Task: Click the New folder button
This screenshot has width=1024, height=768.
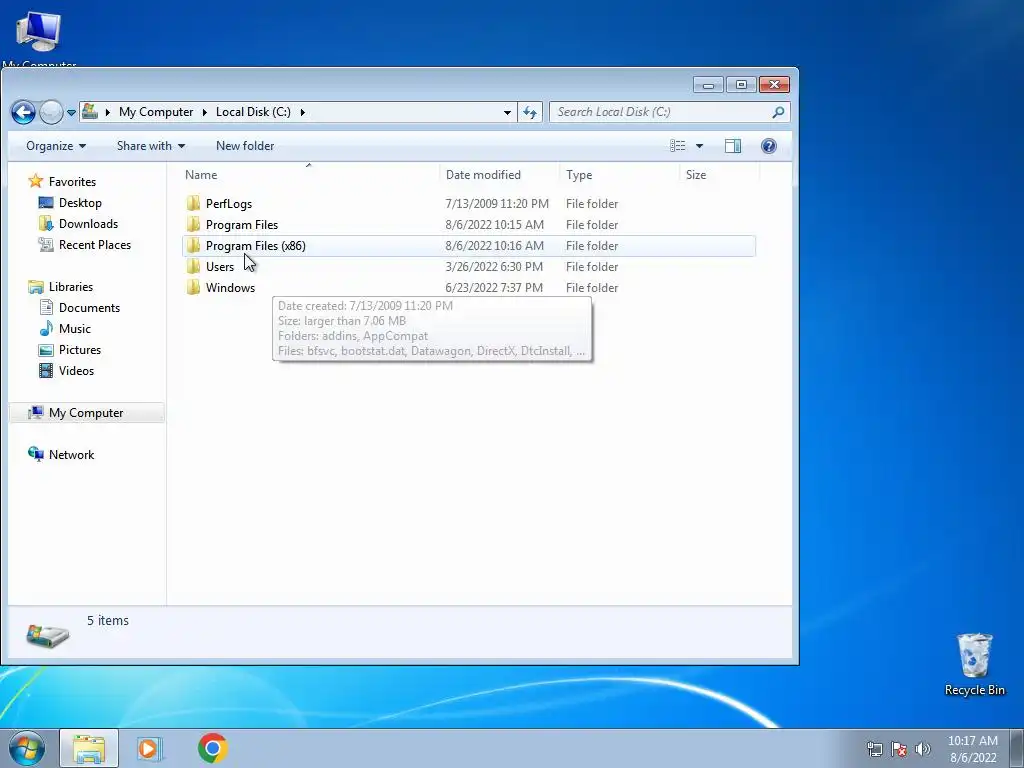Action: pos(245,146)
